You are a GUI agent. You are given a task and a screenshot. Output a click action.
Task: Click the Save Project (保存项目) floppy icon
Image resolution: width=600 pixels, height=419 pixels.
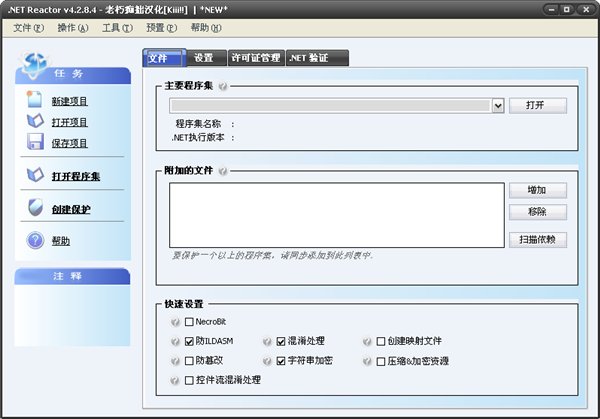tap(35, 142)
